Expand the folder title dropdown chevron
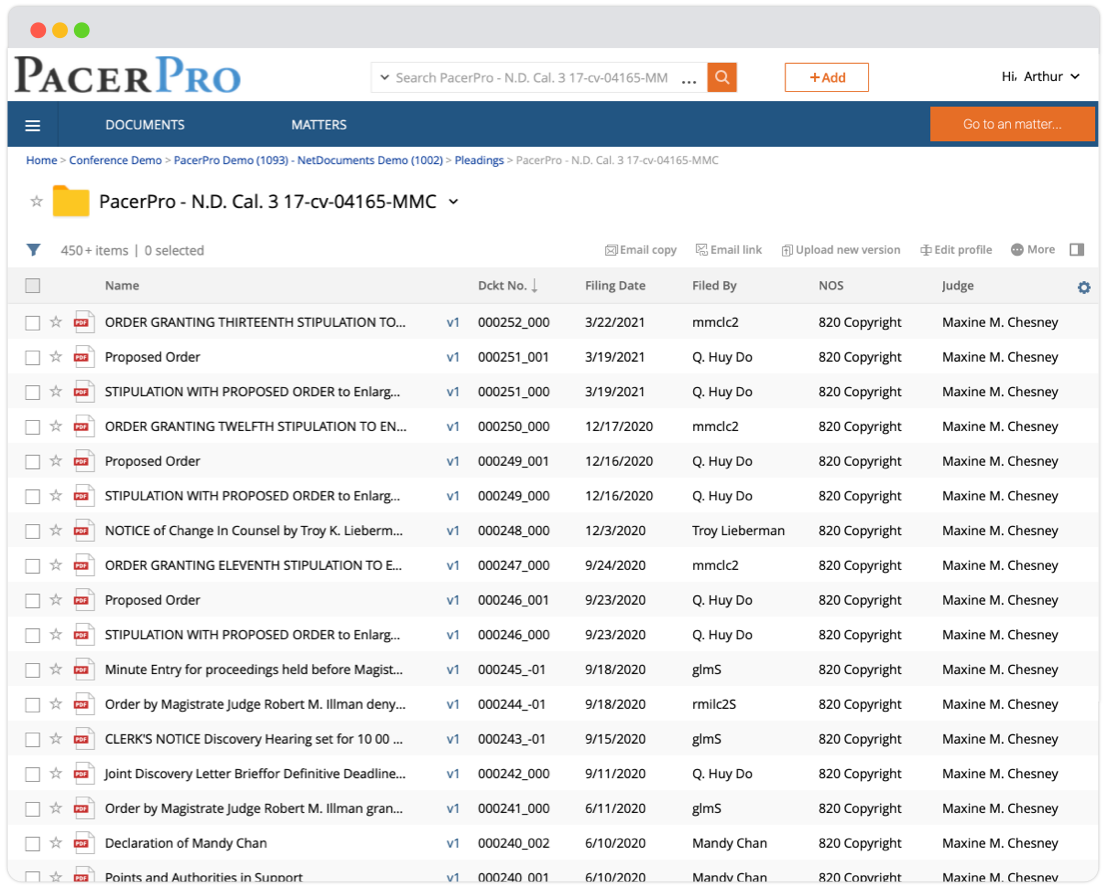This screenshot has height=888, width=1107. [x=454, y=202]
